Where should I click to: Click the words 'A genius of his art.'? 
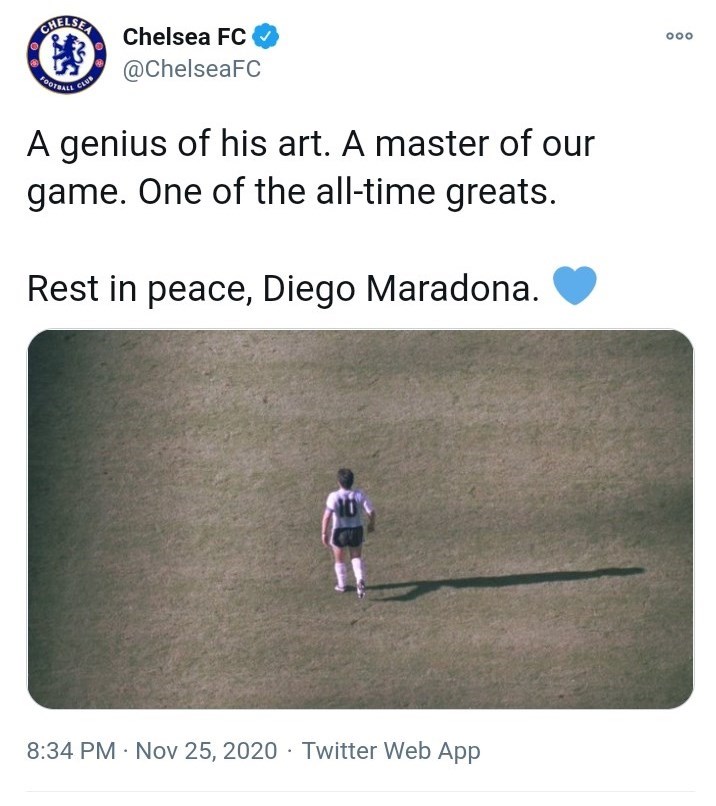(177, 144)
